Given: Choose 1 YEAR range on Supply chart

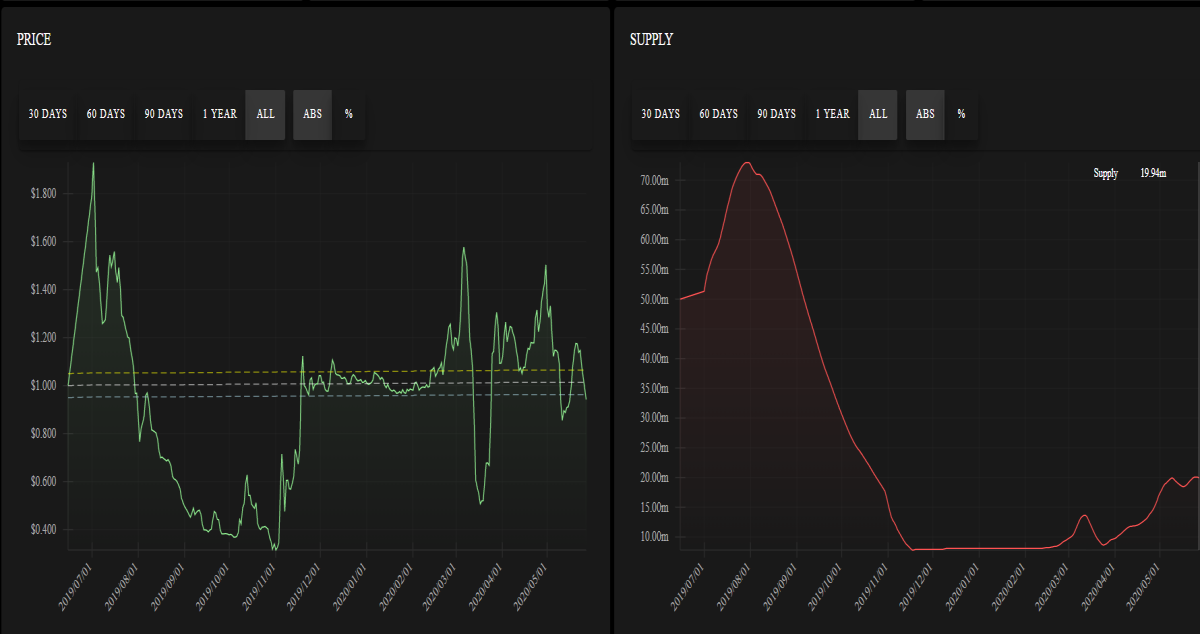Looking at the screenshot, I should point(833,114).
